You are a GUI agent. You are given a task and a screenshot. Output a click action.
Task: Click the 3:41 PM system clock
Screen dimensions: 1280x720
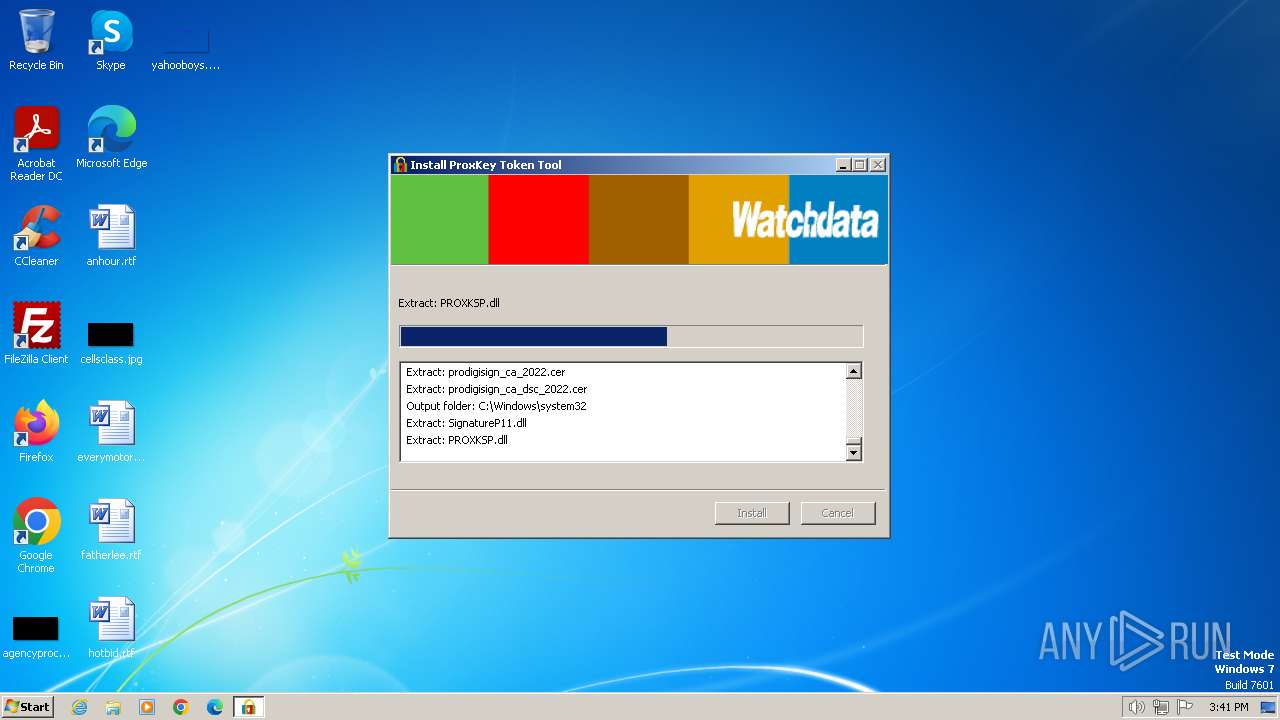coord(1228,707)
